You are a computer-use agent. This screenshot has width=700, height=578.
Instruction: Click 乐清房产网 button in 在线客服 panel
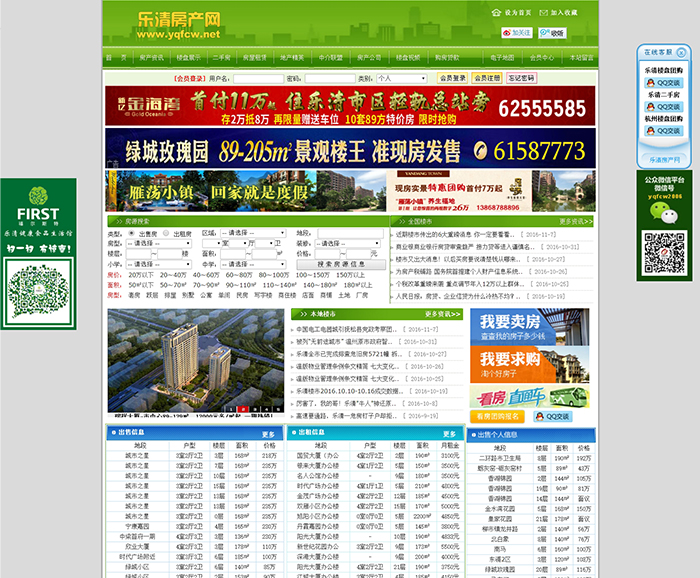664,159
